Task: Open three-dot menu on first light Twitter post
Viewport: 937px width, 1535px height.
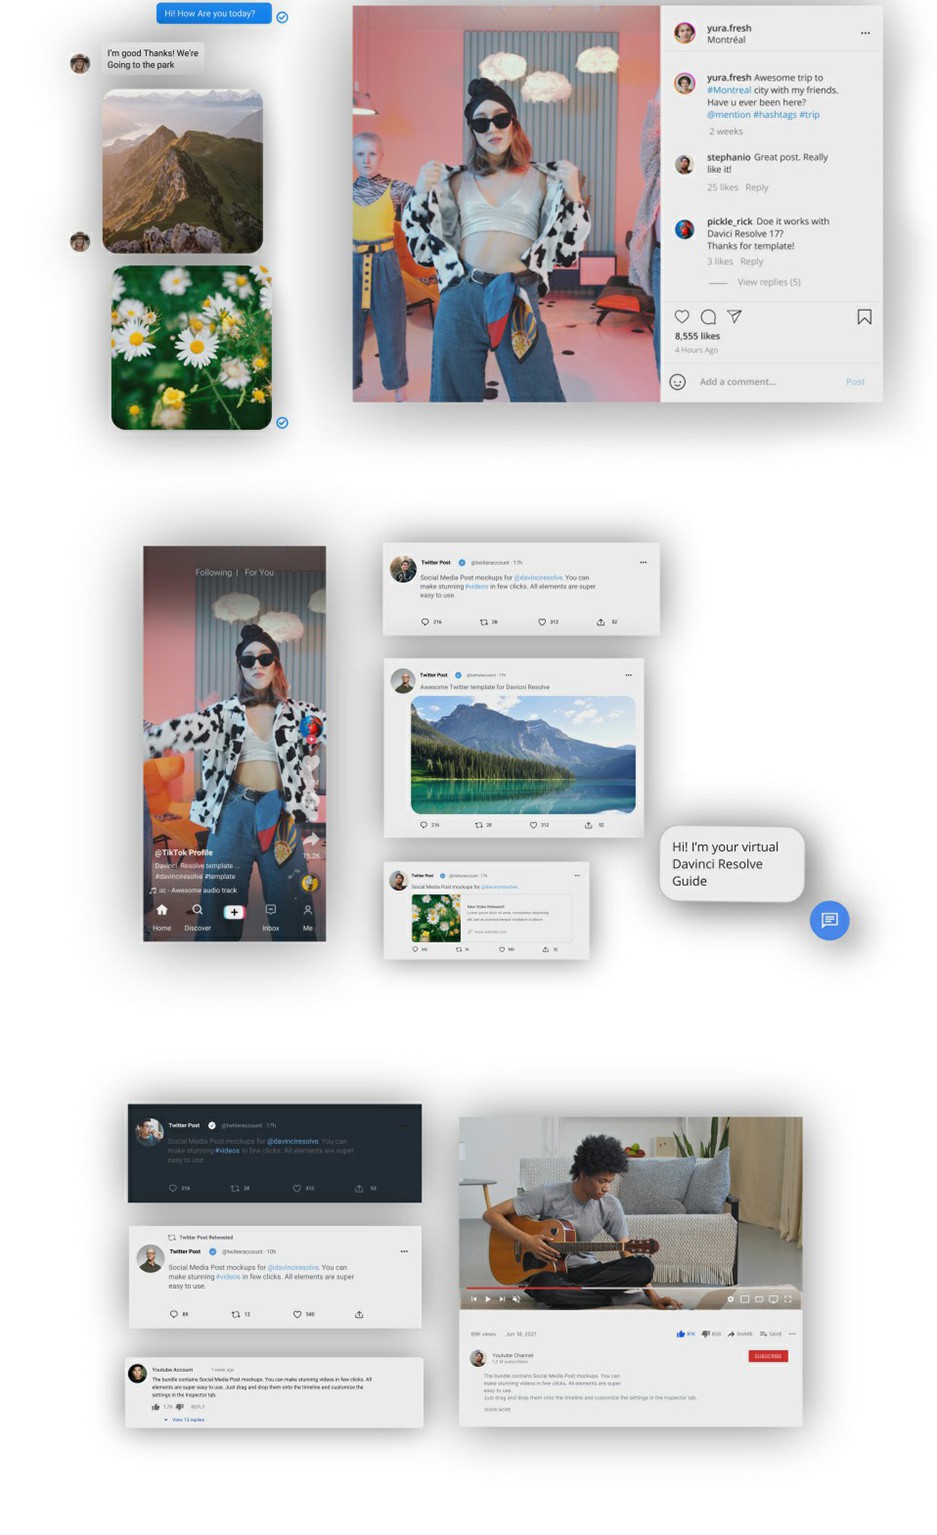Action: pos(643,562)
